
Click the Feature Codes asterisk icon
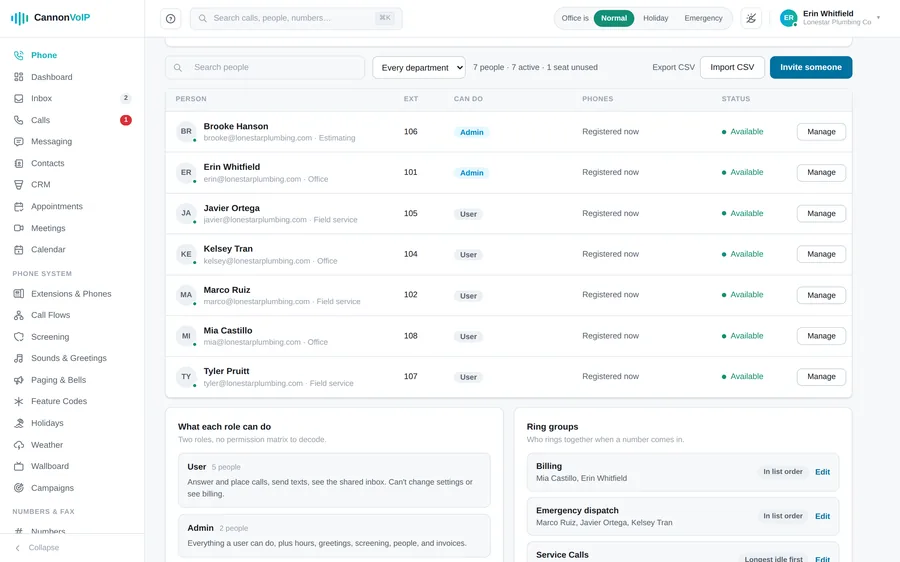19,401
